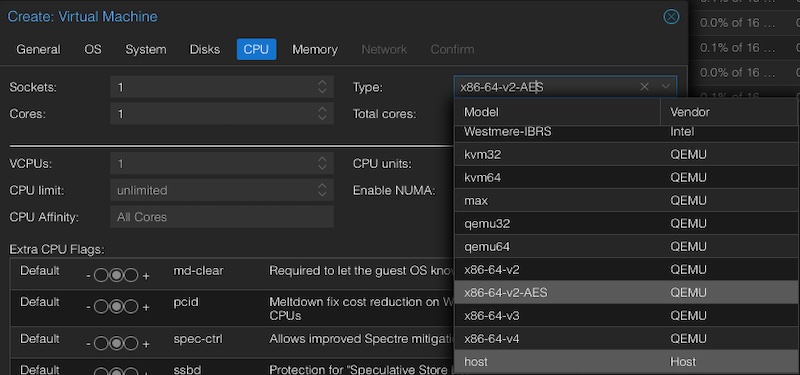Viewport: 800px width, 375px height.
Task: Set spec-ctrl flag to default
Action: tap(116, 343)
